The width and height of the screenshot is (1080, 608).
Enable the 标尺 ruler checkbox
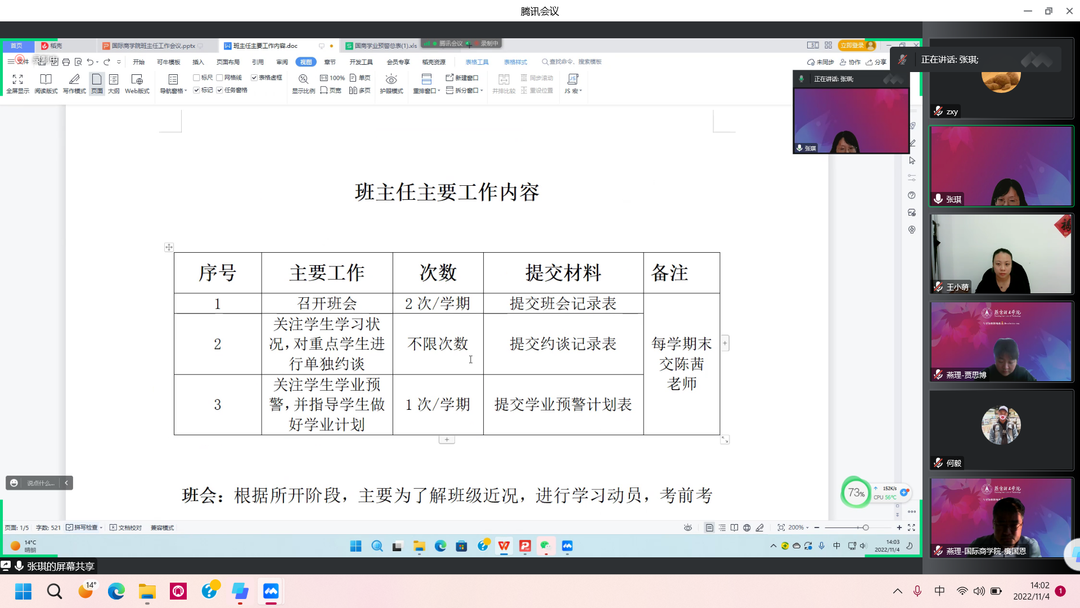[197, 77]
